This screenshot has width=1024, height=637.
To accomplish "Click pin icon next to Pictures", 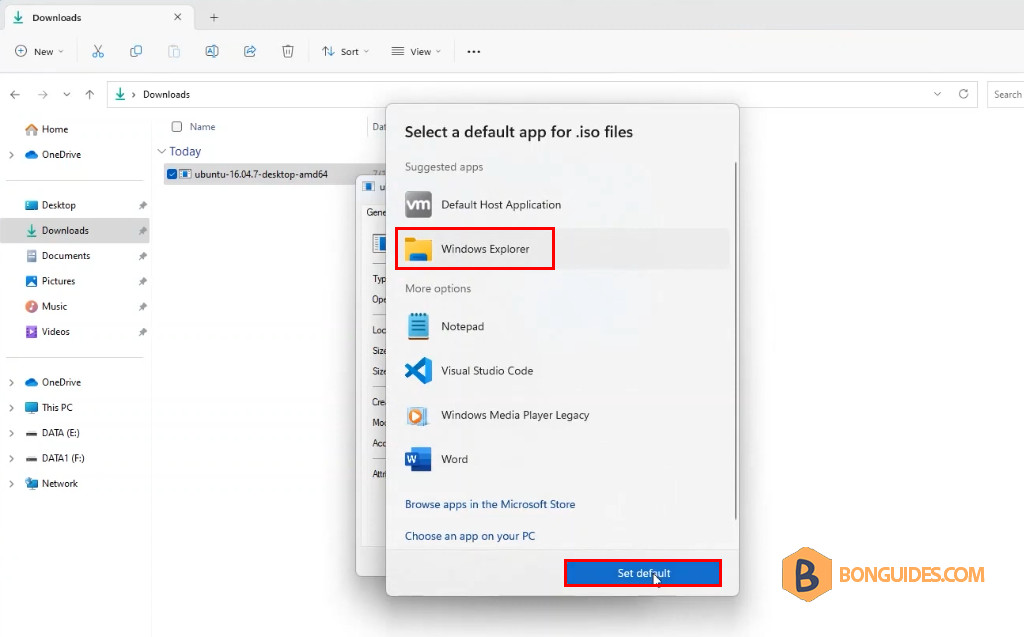I will tap(142, 281).
